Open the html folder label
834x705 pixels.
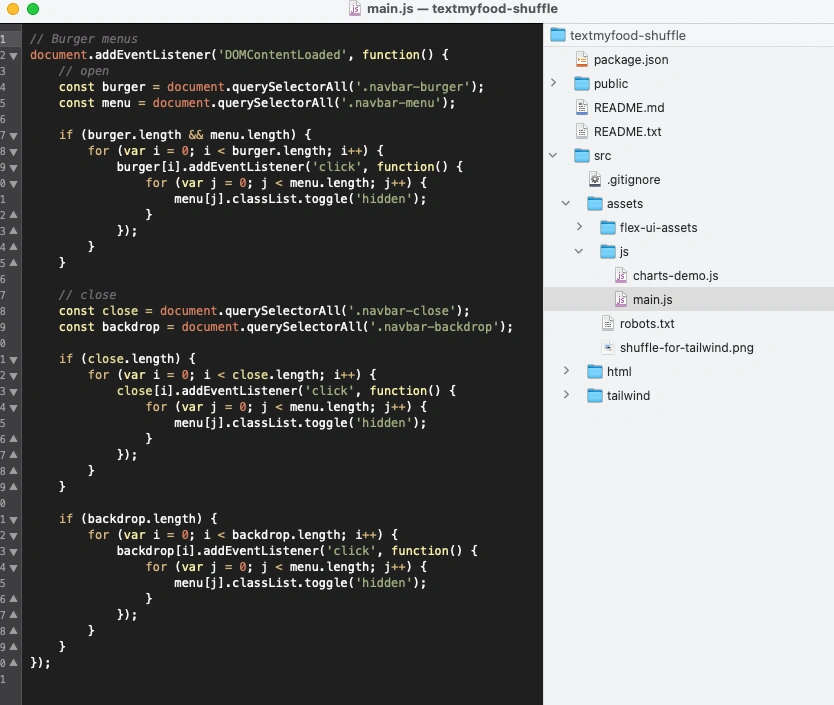619,372
